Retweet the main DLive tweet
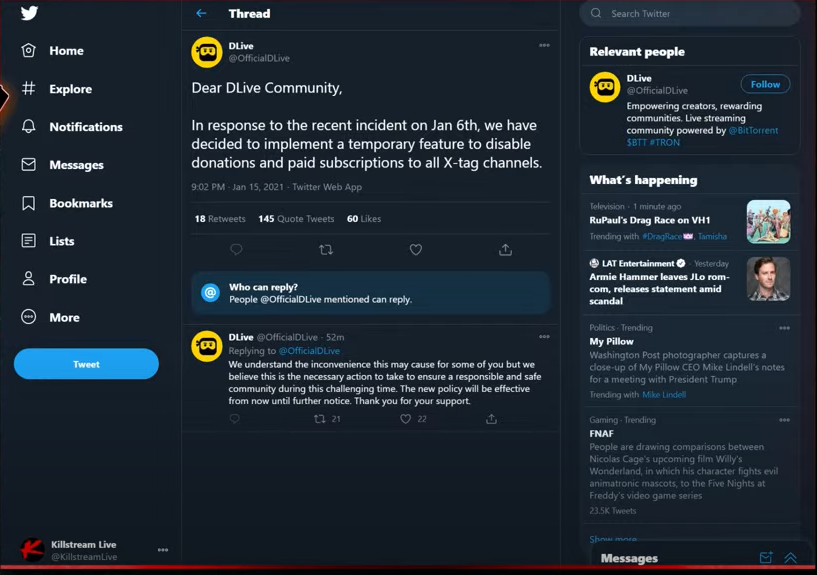This screenshot has height=575, width=817. coord(326,250)
